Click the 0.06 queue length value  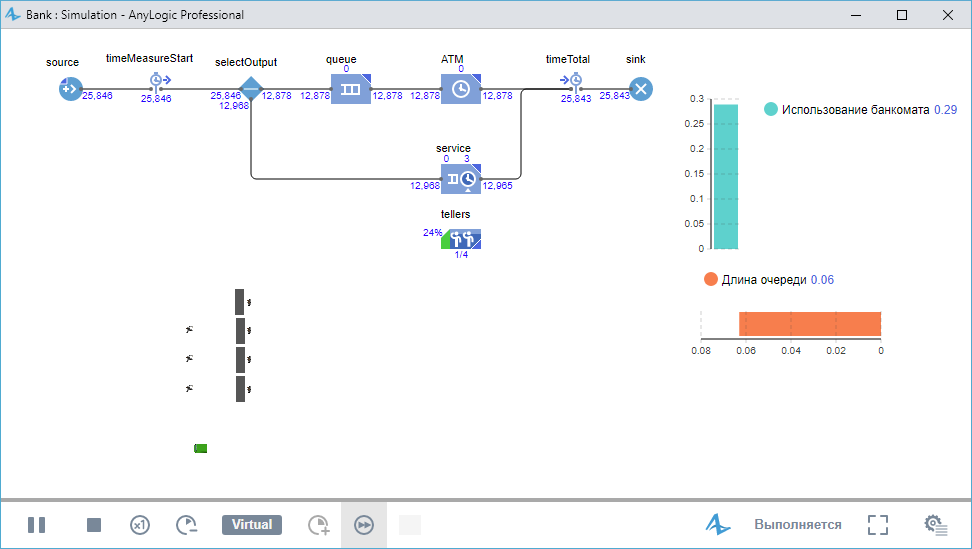822,280
